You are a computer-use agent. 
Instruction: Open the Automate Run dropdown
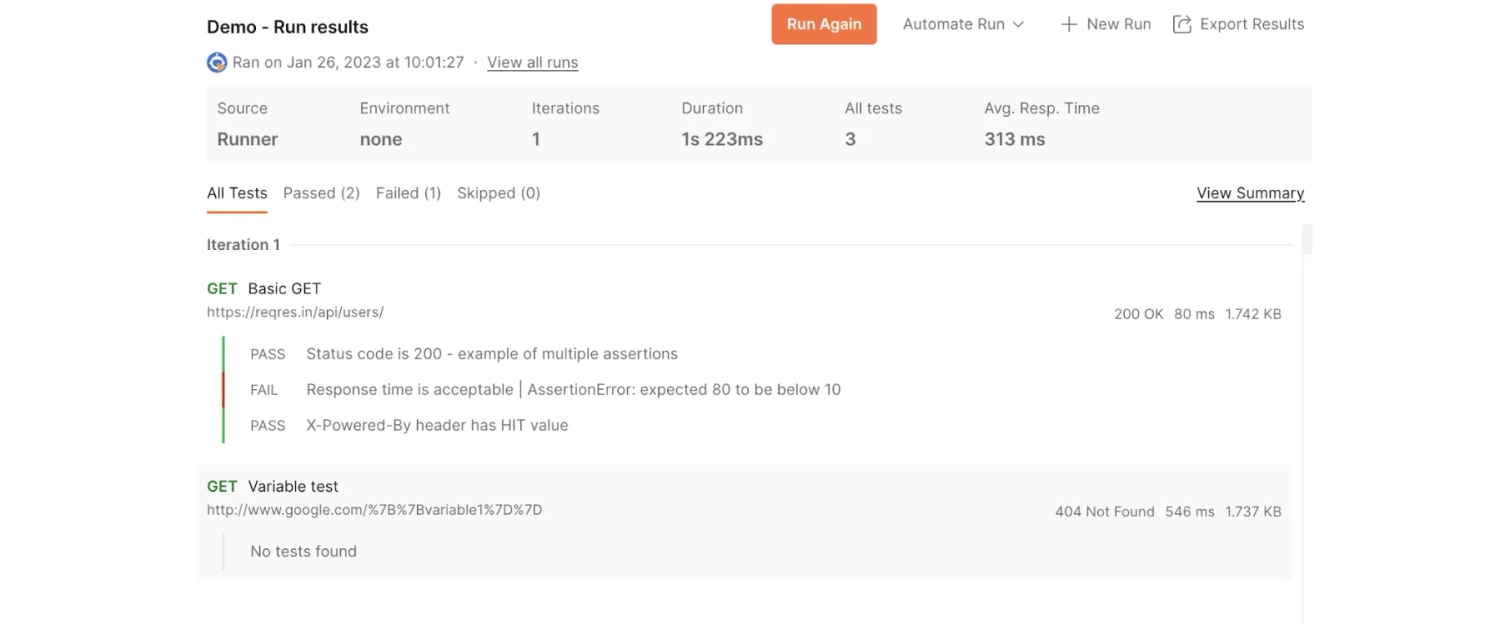pos(963,24)
